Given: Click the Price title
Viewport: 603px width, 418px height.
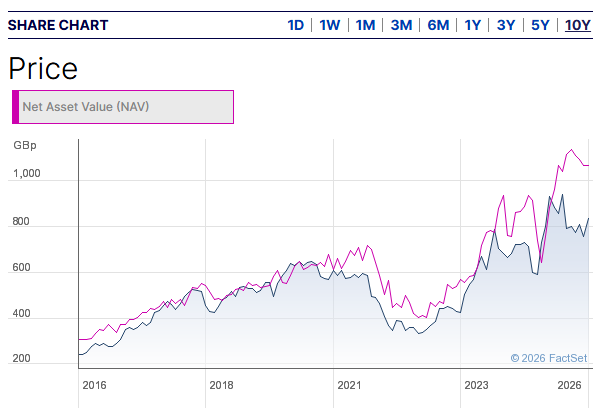Looking at the screenshot, I should pyautogui.click(x=43, y=69).
